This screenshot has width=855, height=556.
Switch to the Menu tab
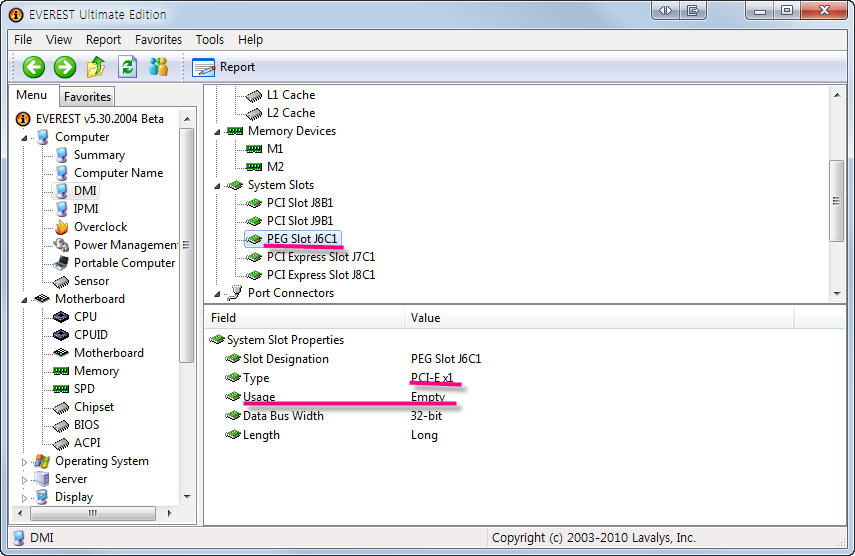32,95
